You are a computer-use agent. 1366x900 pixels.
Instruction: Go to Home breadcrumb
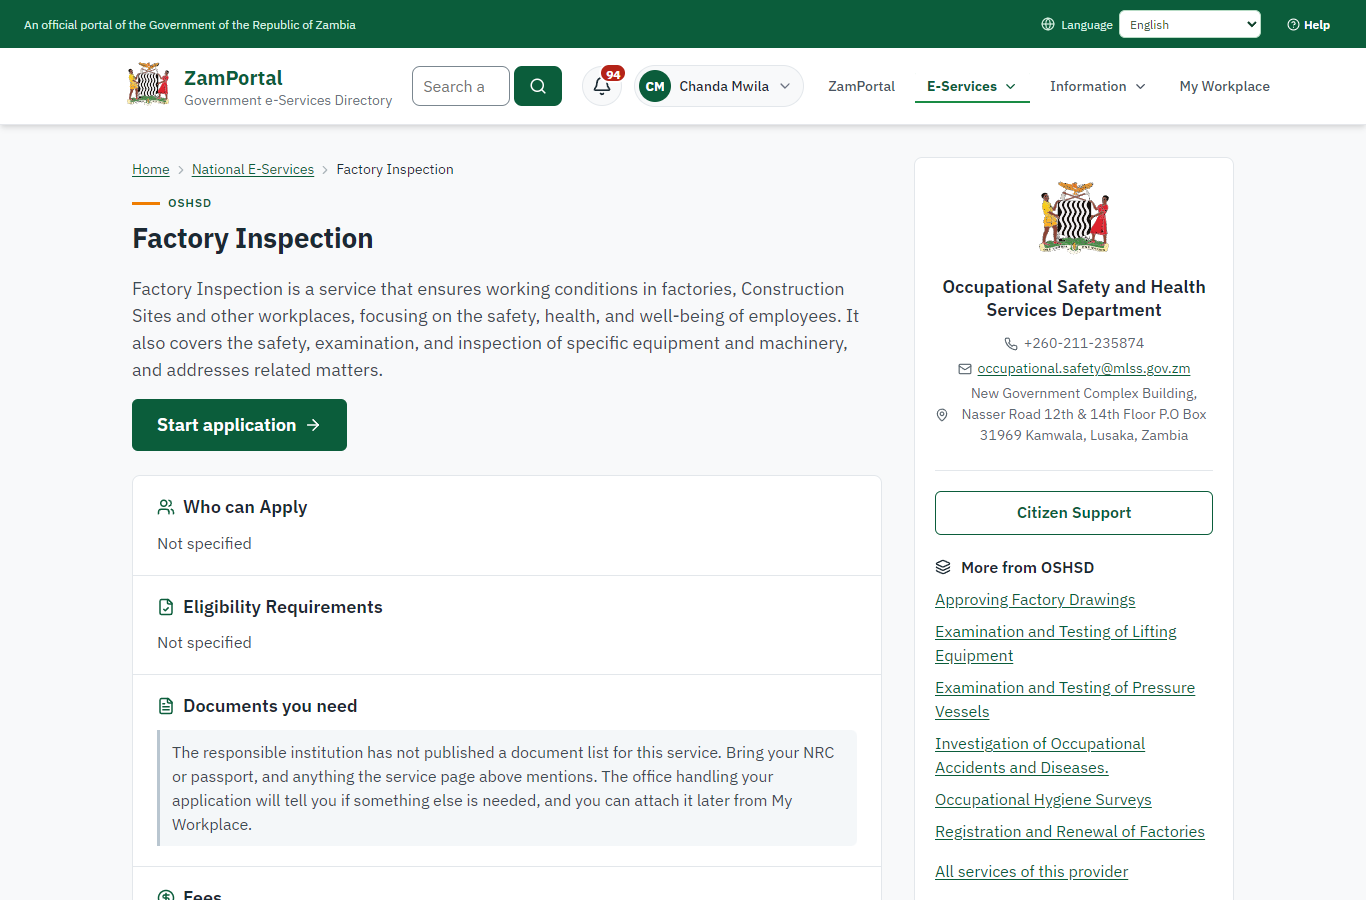tap(151, 169)
